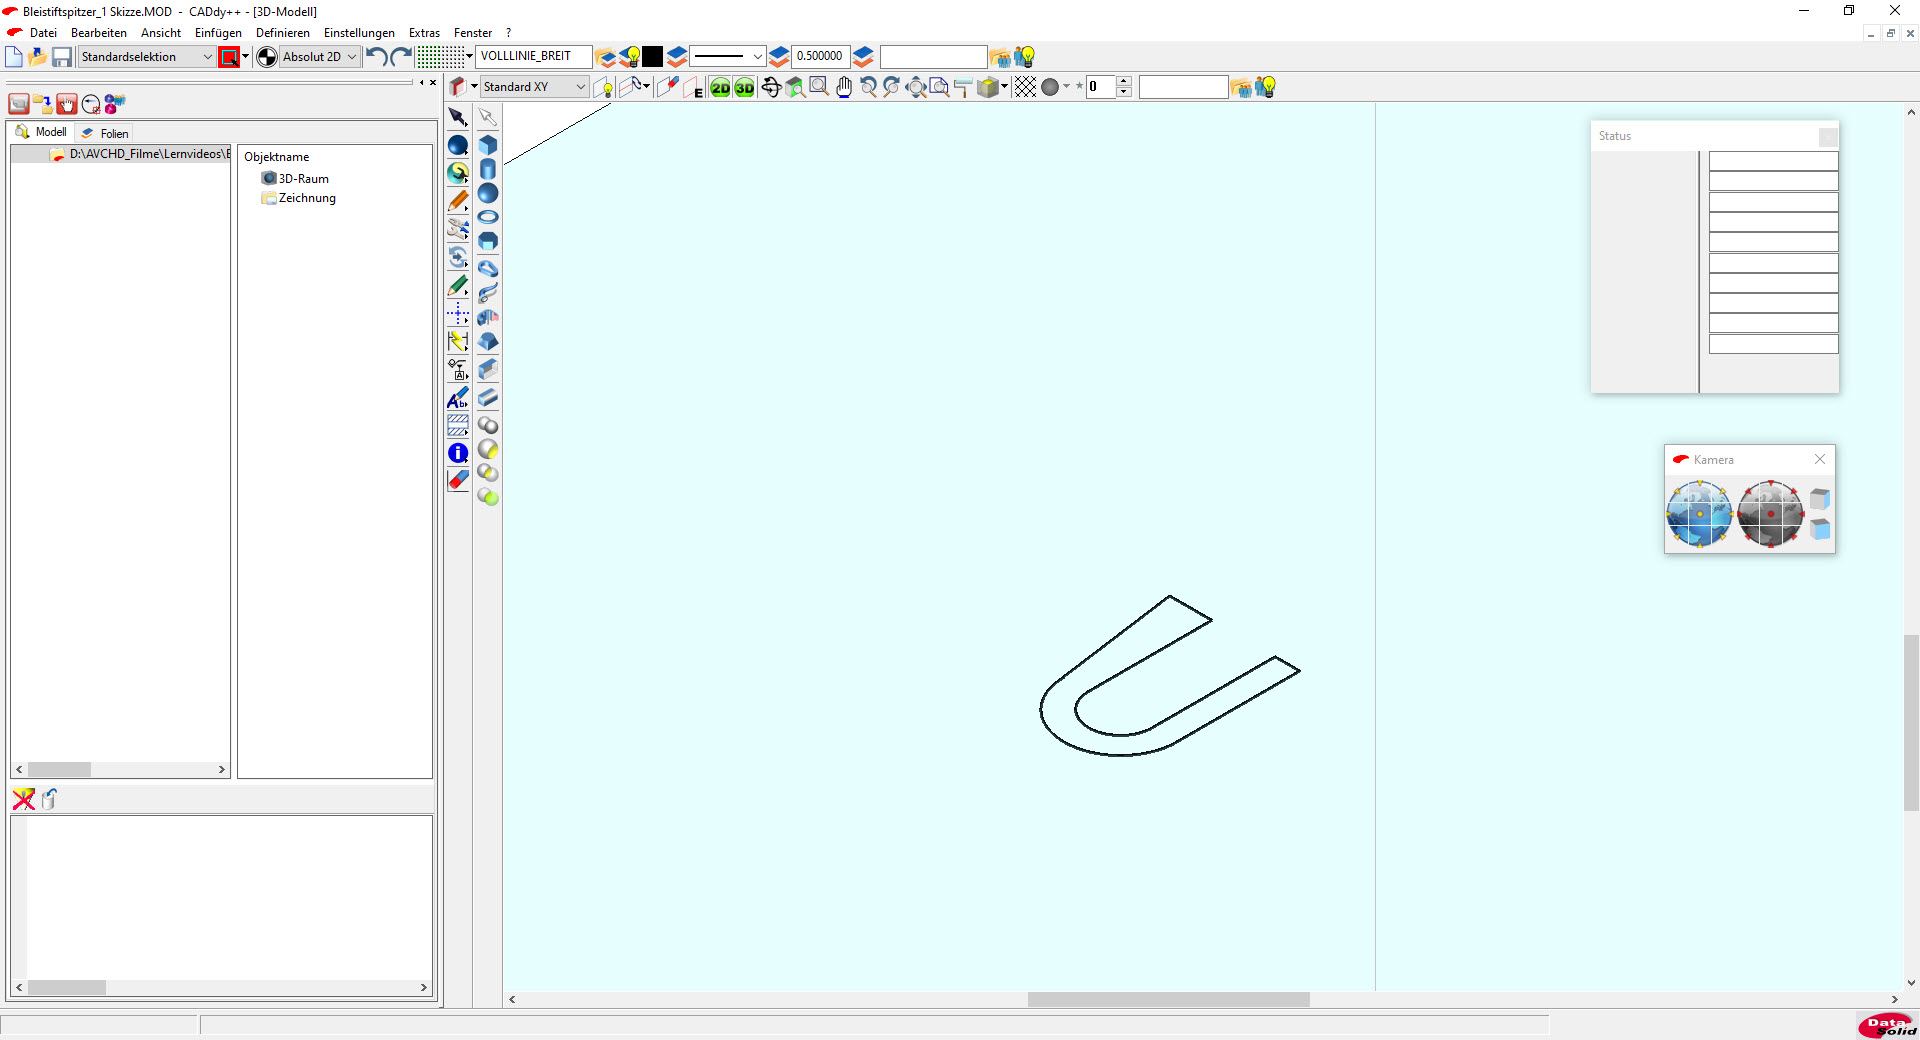
Task: Open the Definieren menu
Action: tap(283, 33)
